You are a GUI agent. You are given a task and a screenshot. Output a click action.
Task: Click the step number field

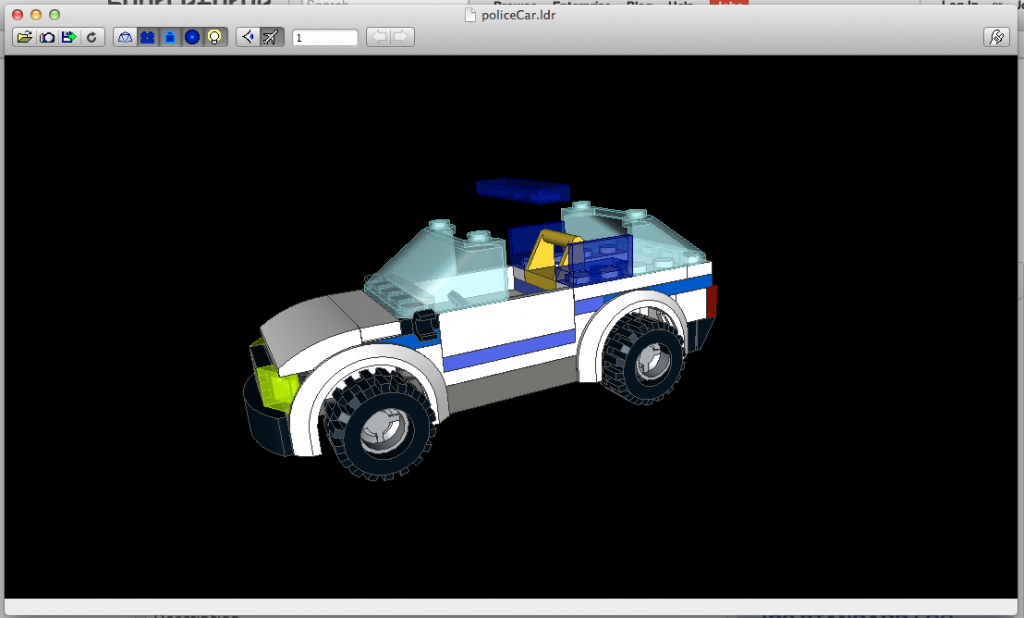(325, 38)
